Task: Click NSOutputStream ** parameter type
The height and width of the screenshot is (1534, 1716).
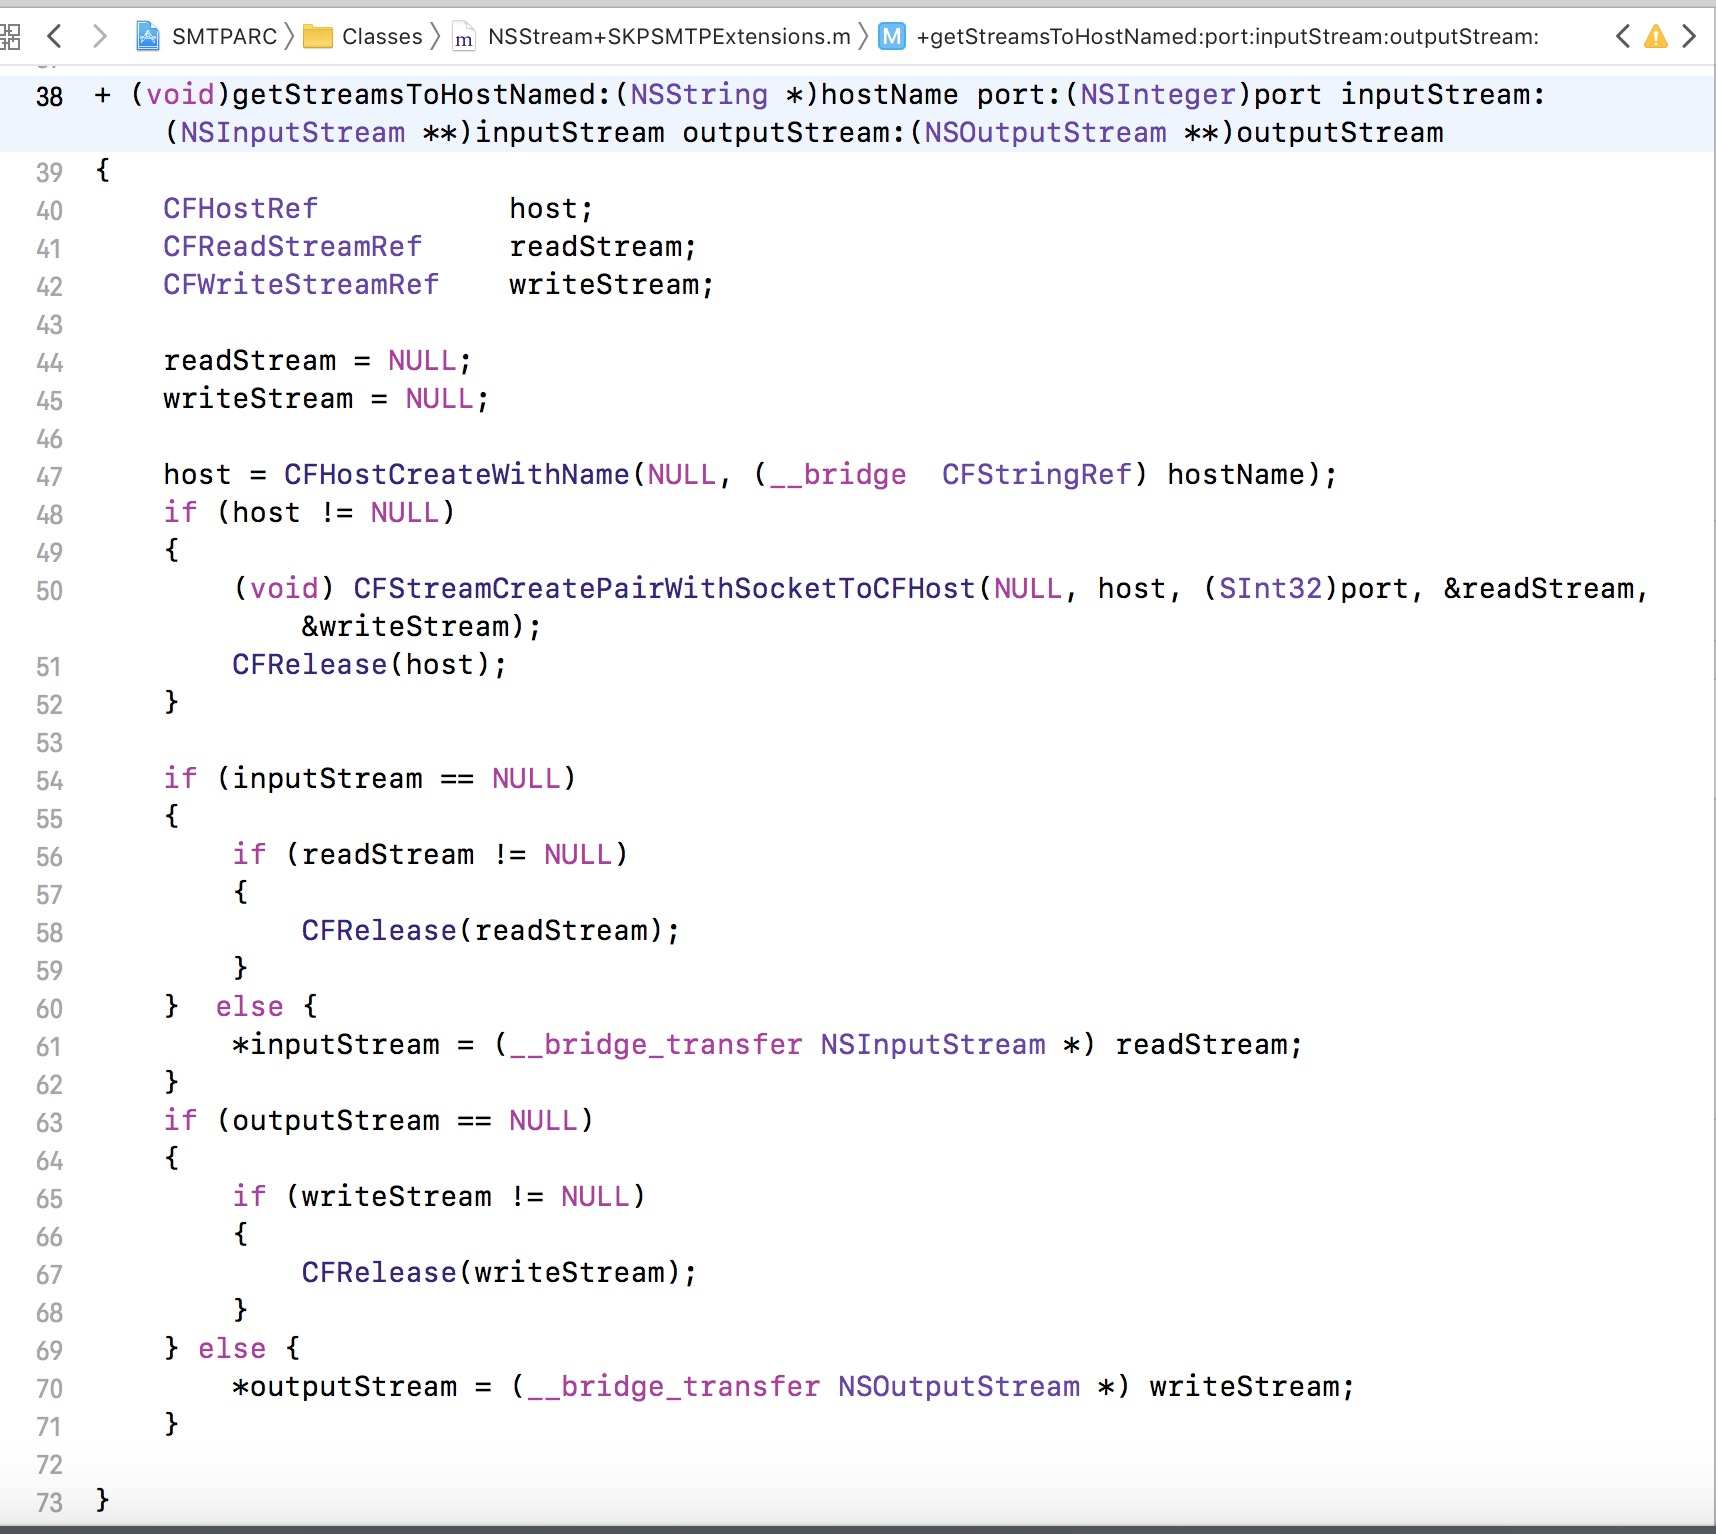Action: tap(1072, 133)
